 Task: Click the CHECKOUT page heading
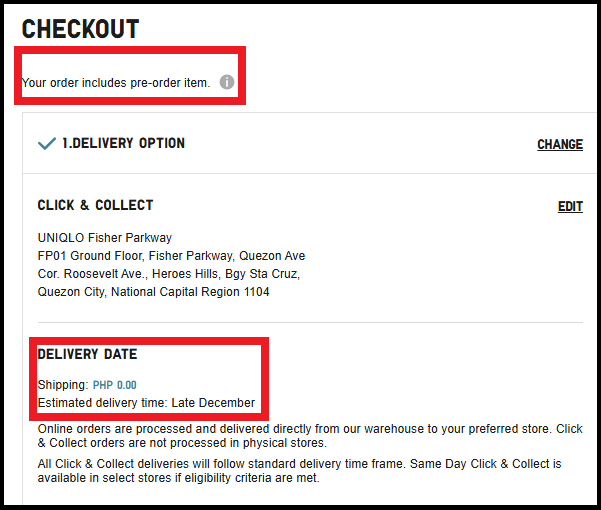coord(80,29)
